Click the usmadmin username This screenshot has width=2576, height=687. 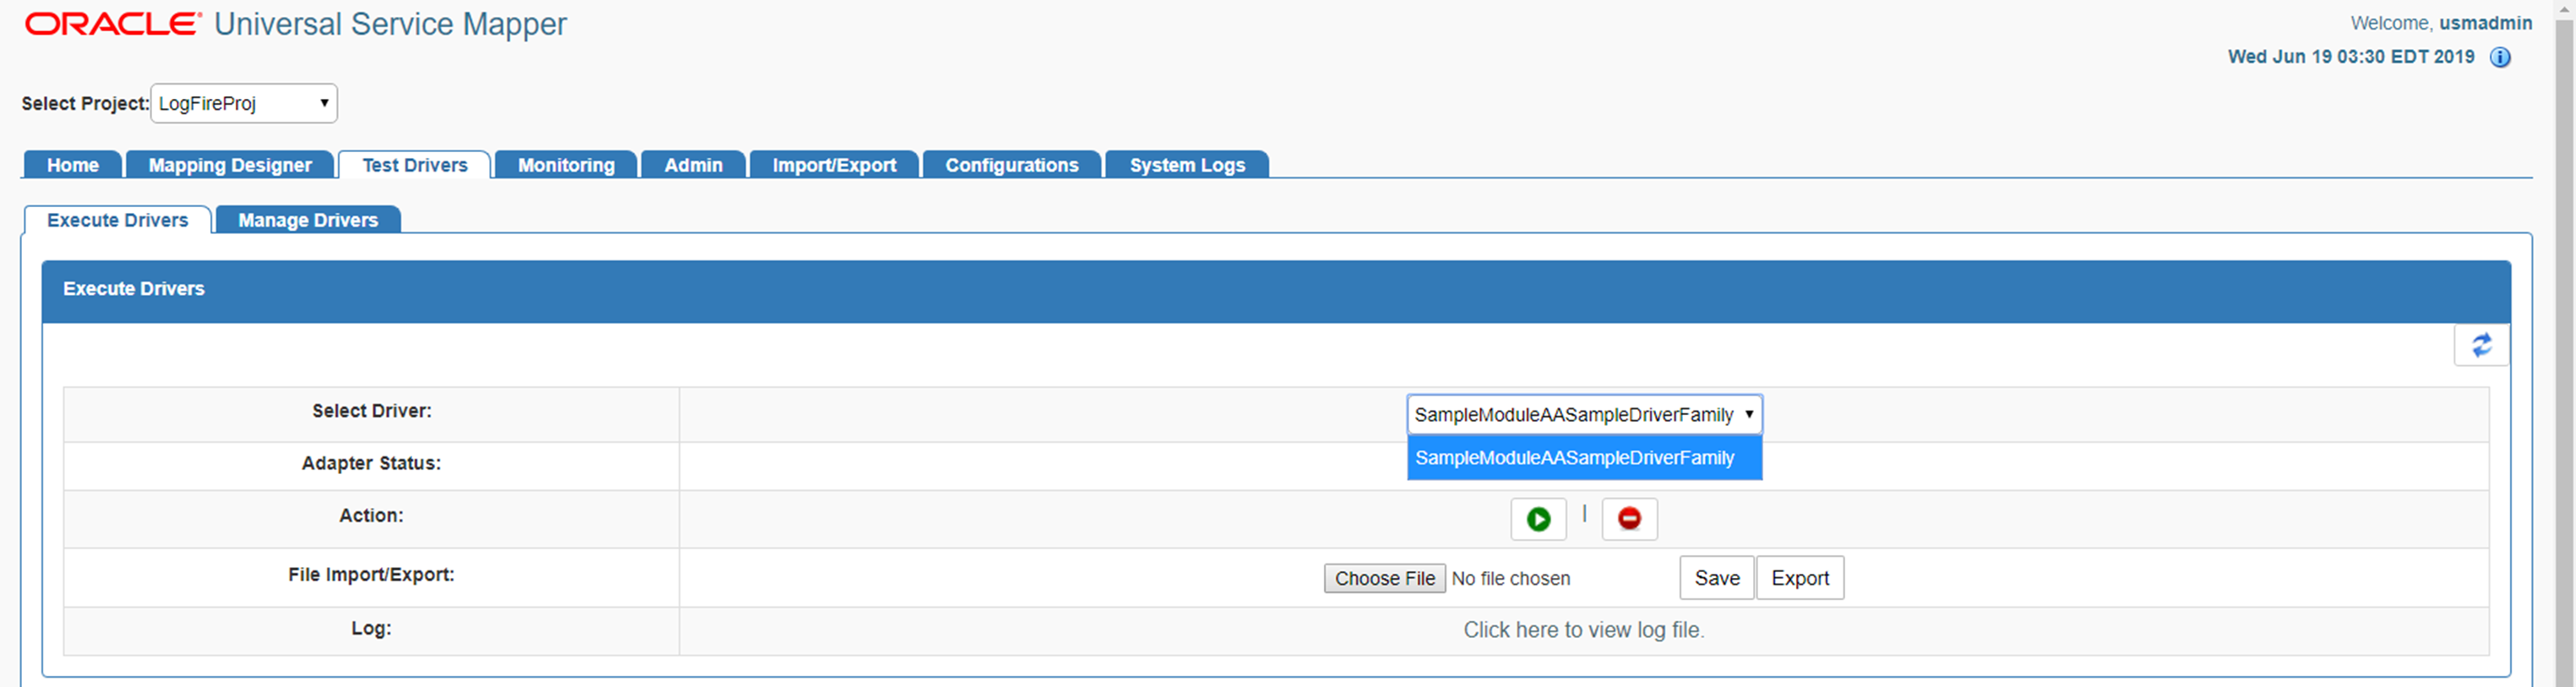coord(2485,23)
